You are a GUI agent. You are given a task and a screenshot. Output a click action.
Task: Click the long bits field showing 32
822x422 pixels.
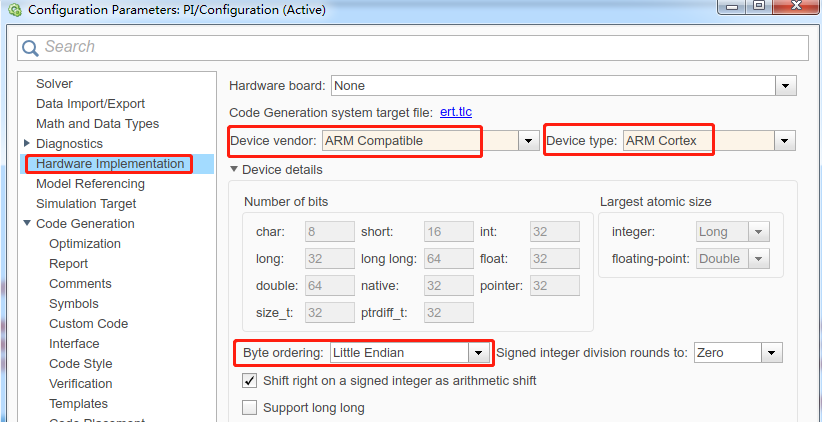click(x=330, y=258)
